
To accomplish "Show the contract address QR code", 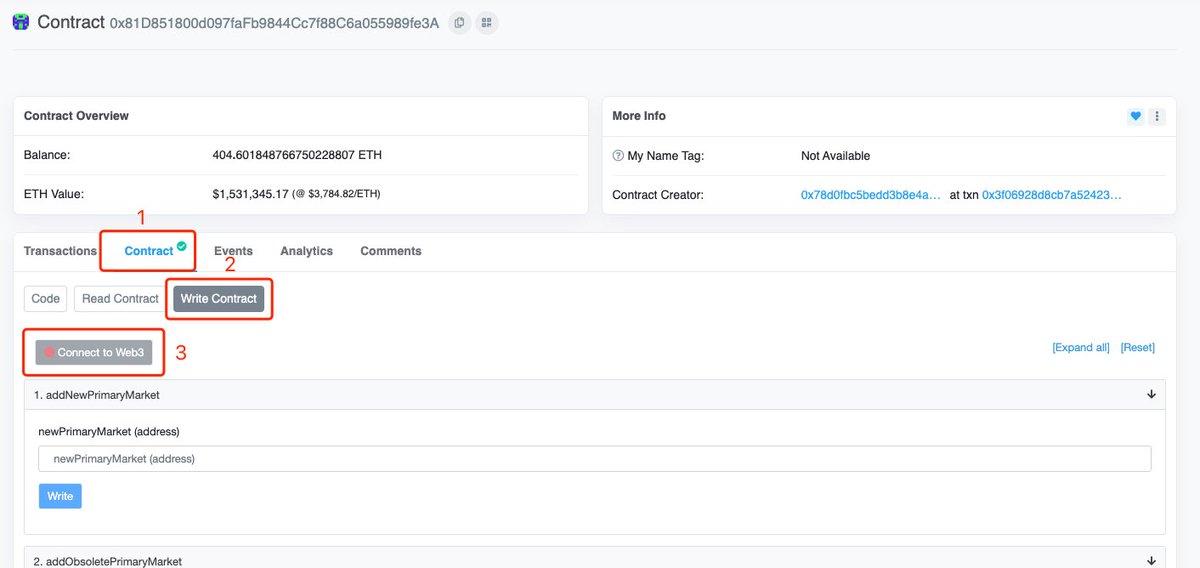I will pos(487,22).
